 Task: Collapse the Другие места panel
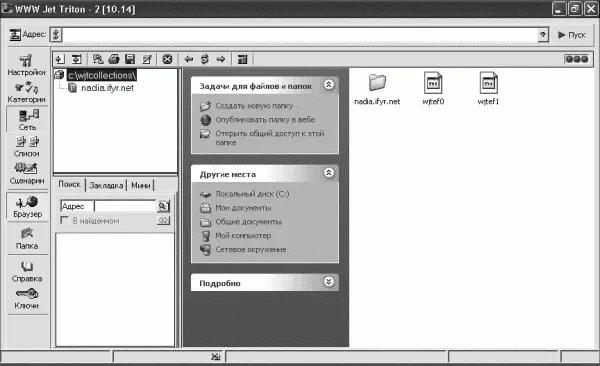[328, 173]
